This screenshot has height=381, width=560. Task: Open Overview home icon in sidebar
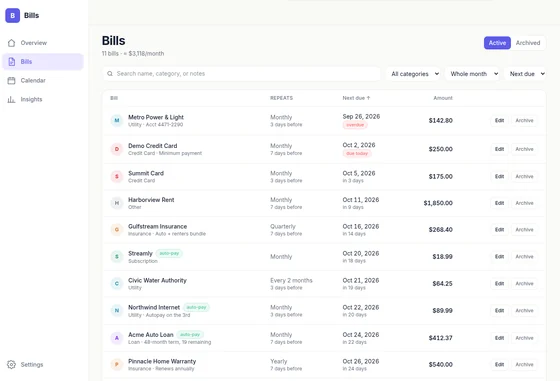[x=11, y=43]
